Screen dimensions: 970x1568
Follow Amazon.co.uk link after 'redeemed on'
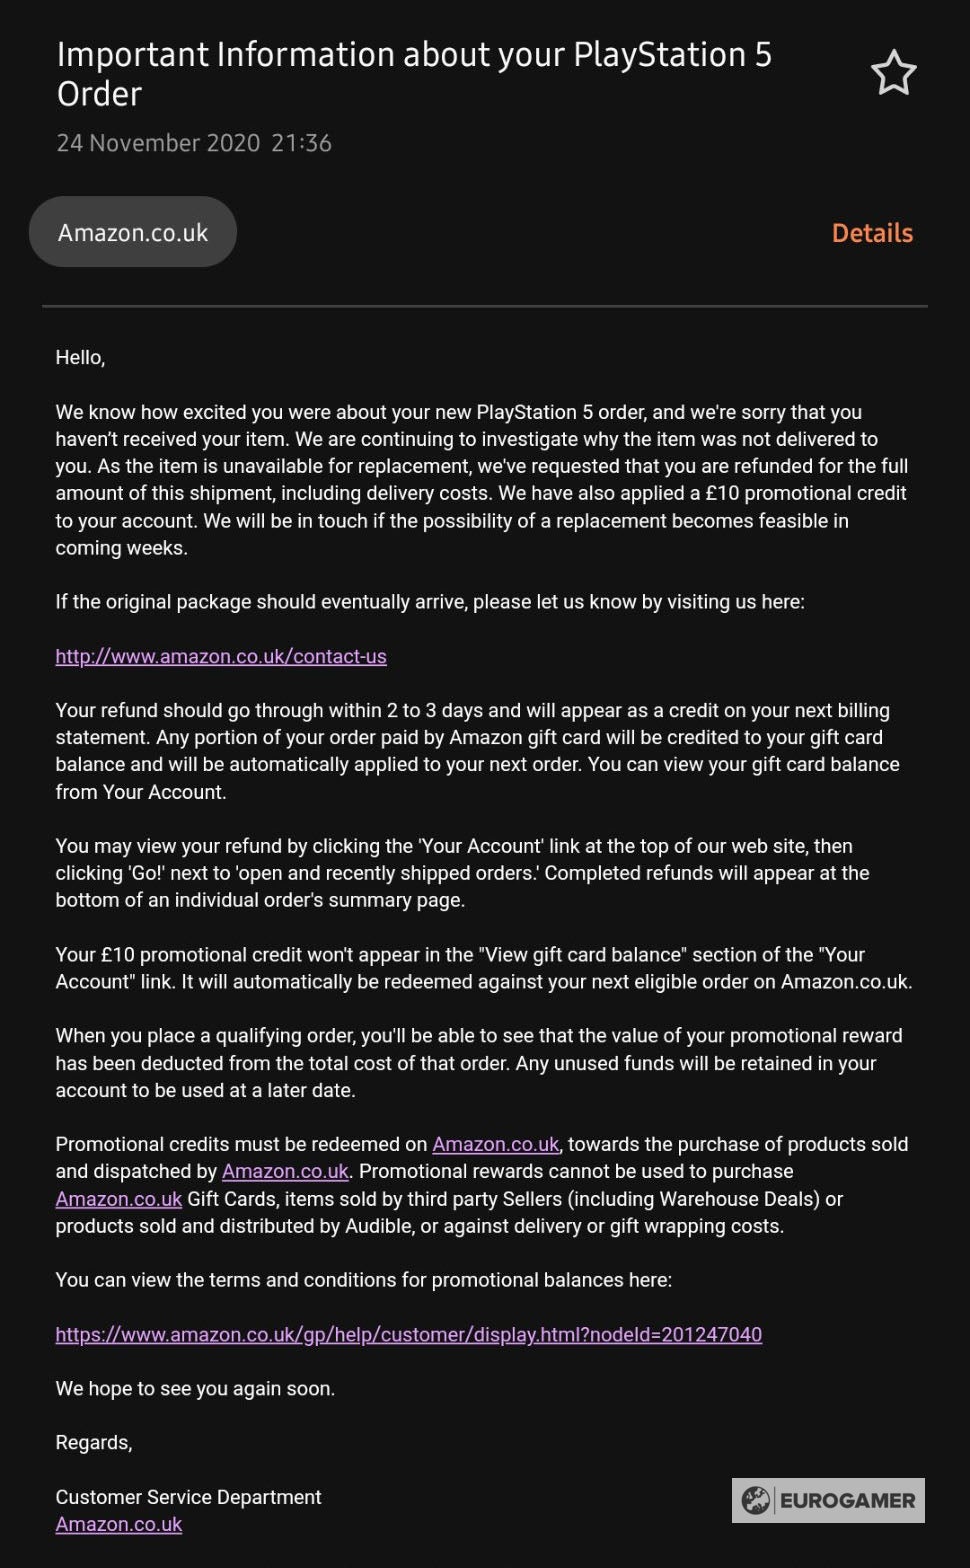(496, 1144)
